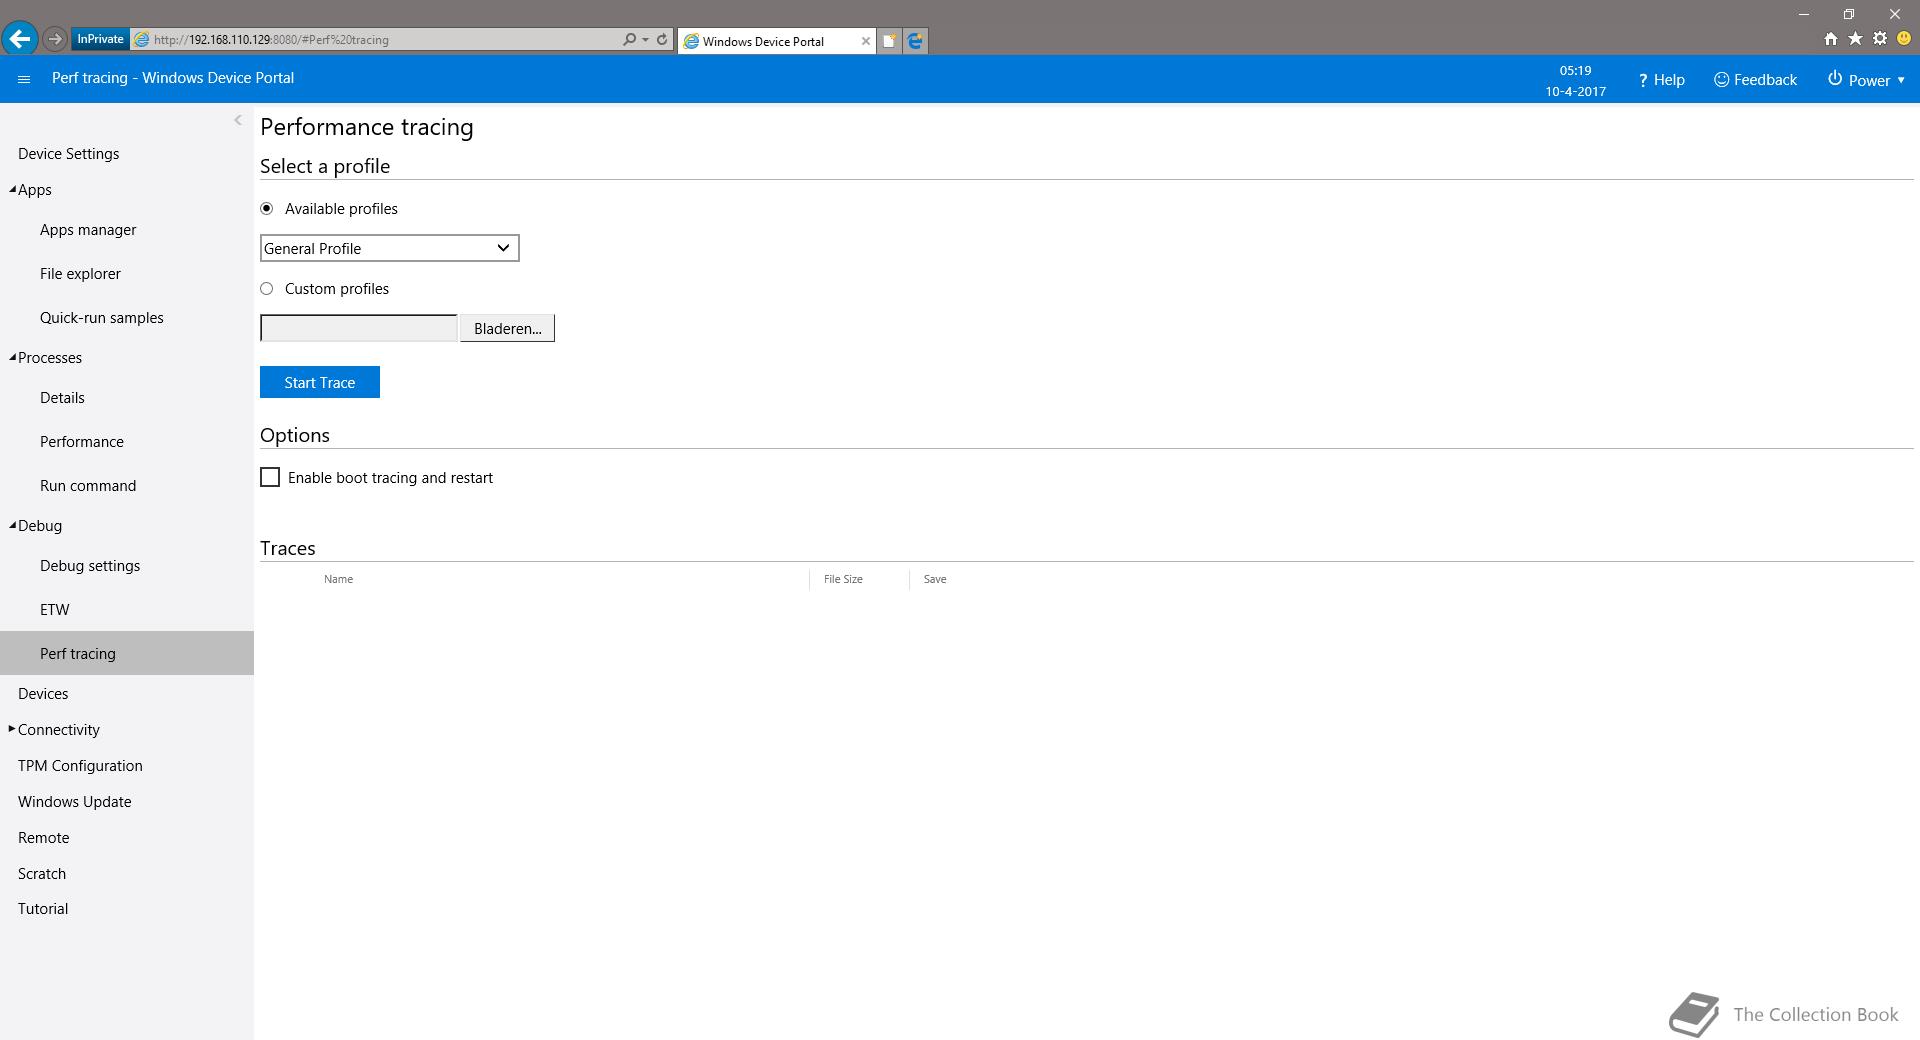The image size is (1920, 1040).
Task: Select the Custom profiles radio button
Action: pos(267,289)
